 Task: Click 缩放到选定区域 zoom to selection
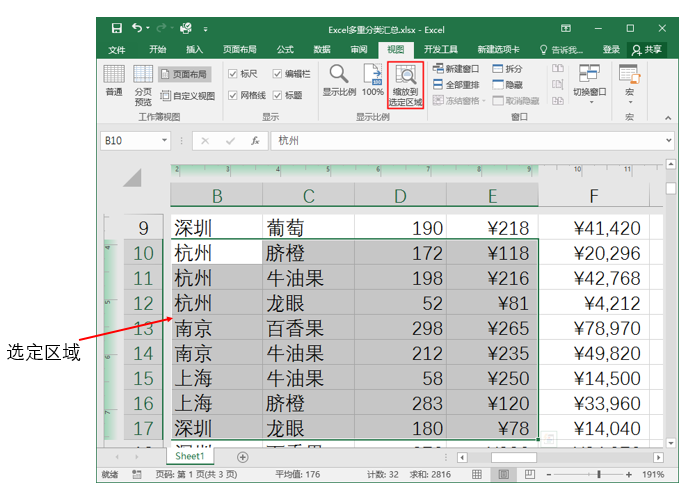point(405,85)
